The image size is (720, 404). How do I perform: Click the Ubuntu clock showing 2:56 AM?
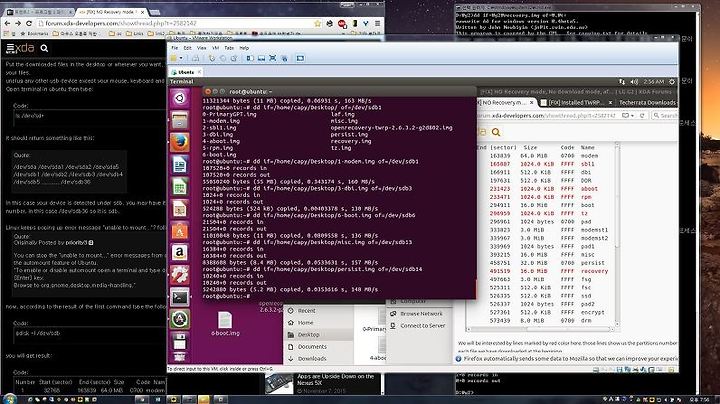(653, 81)
